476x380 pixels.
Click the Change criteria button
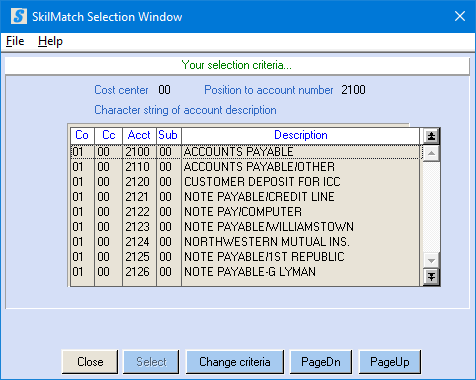(x=235, y=362)
